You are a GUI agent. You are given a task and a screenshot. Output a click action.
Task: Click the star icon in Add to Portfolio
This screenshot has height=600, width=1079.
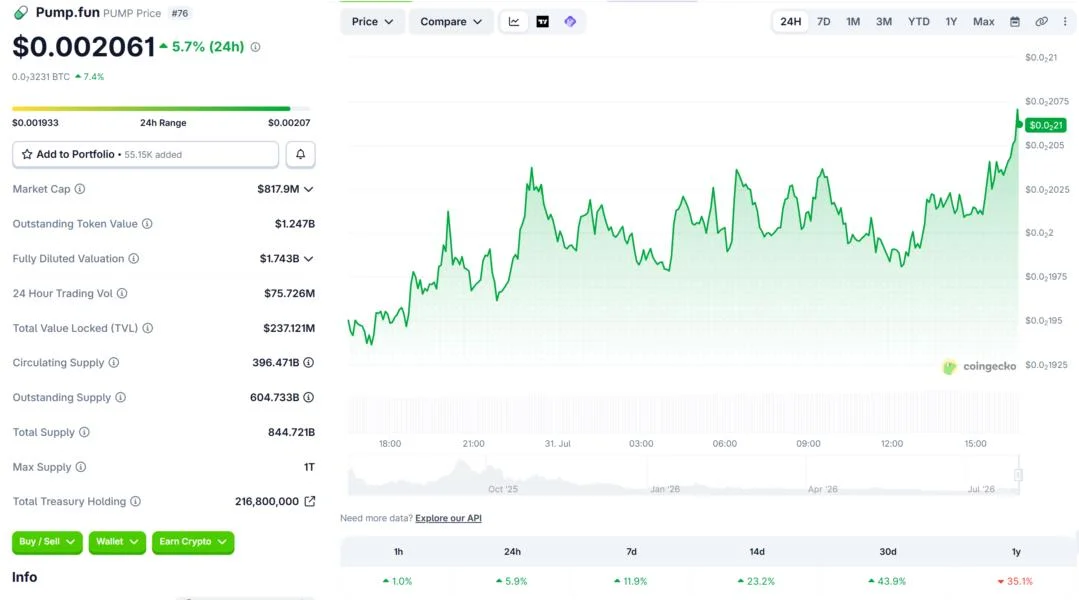point(27,154)
